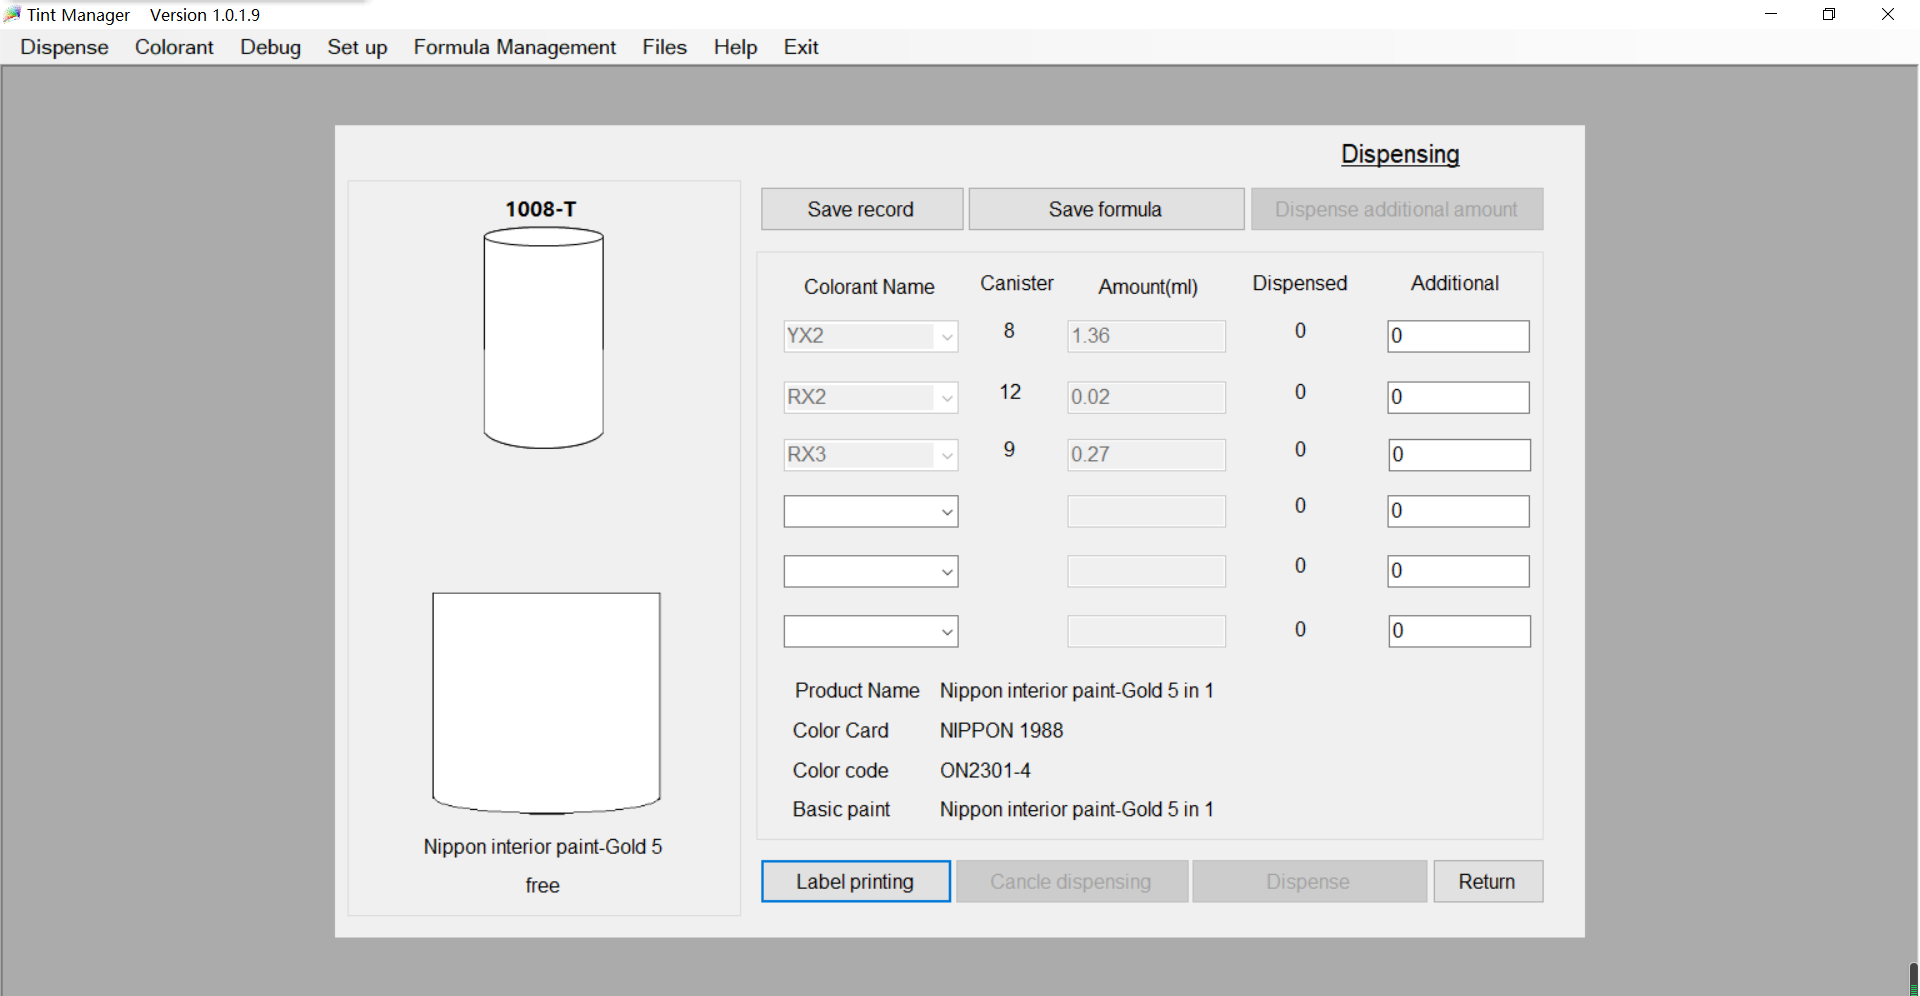Click Additional field in fourth row
Viewport: 1920px width, 996px height.
[x=1459, y=511]
